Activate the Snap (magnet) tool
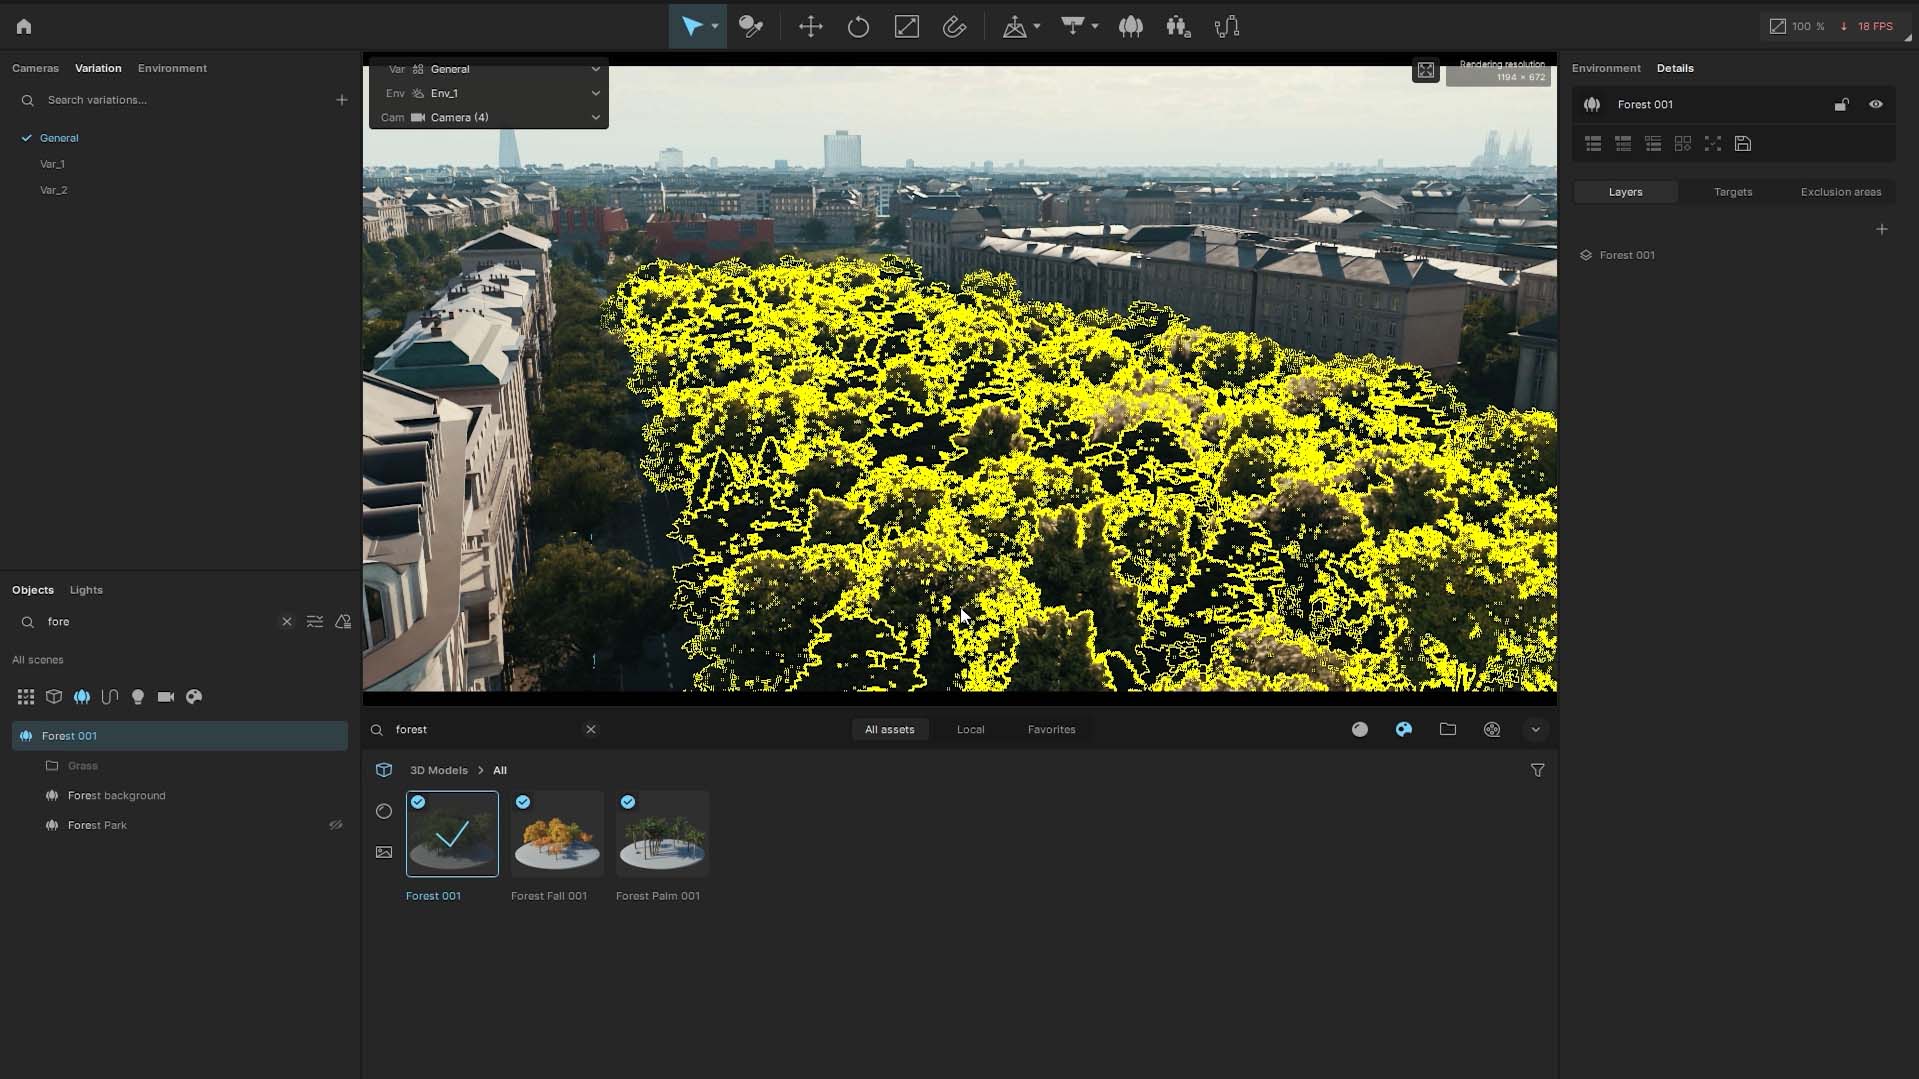The height and width of the screenshot is (1079, 1919). [955, 27]
